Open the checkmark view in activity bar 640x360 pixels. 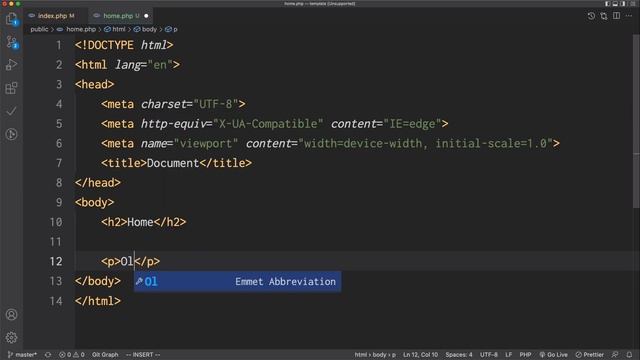[11, 111]
